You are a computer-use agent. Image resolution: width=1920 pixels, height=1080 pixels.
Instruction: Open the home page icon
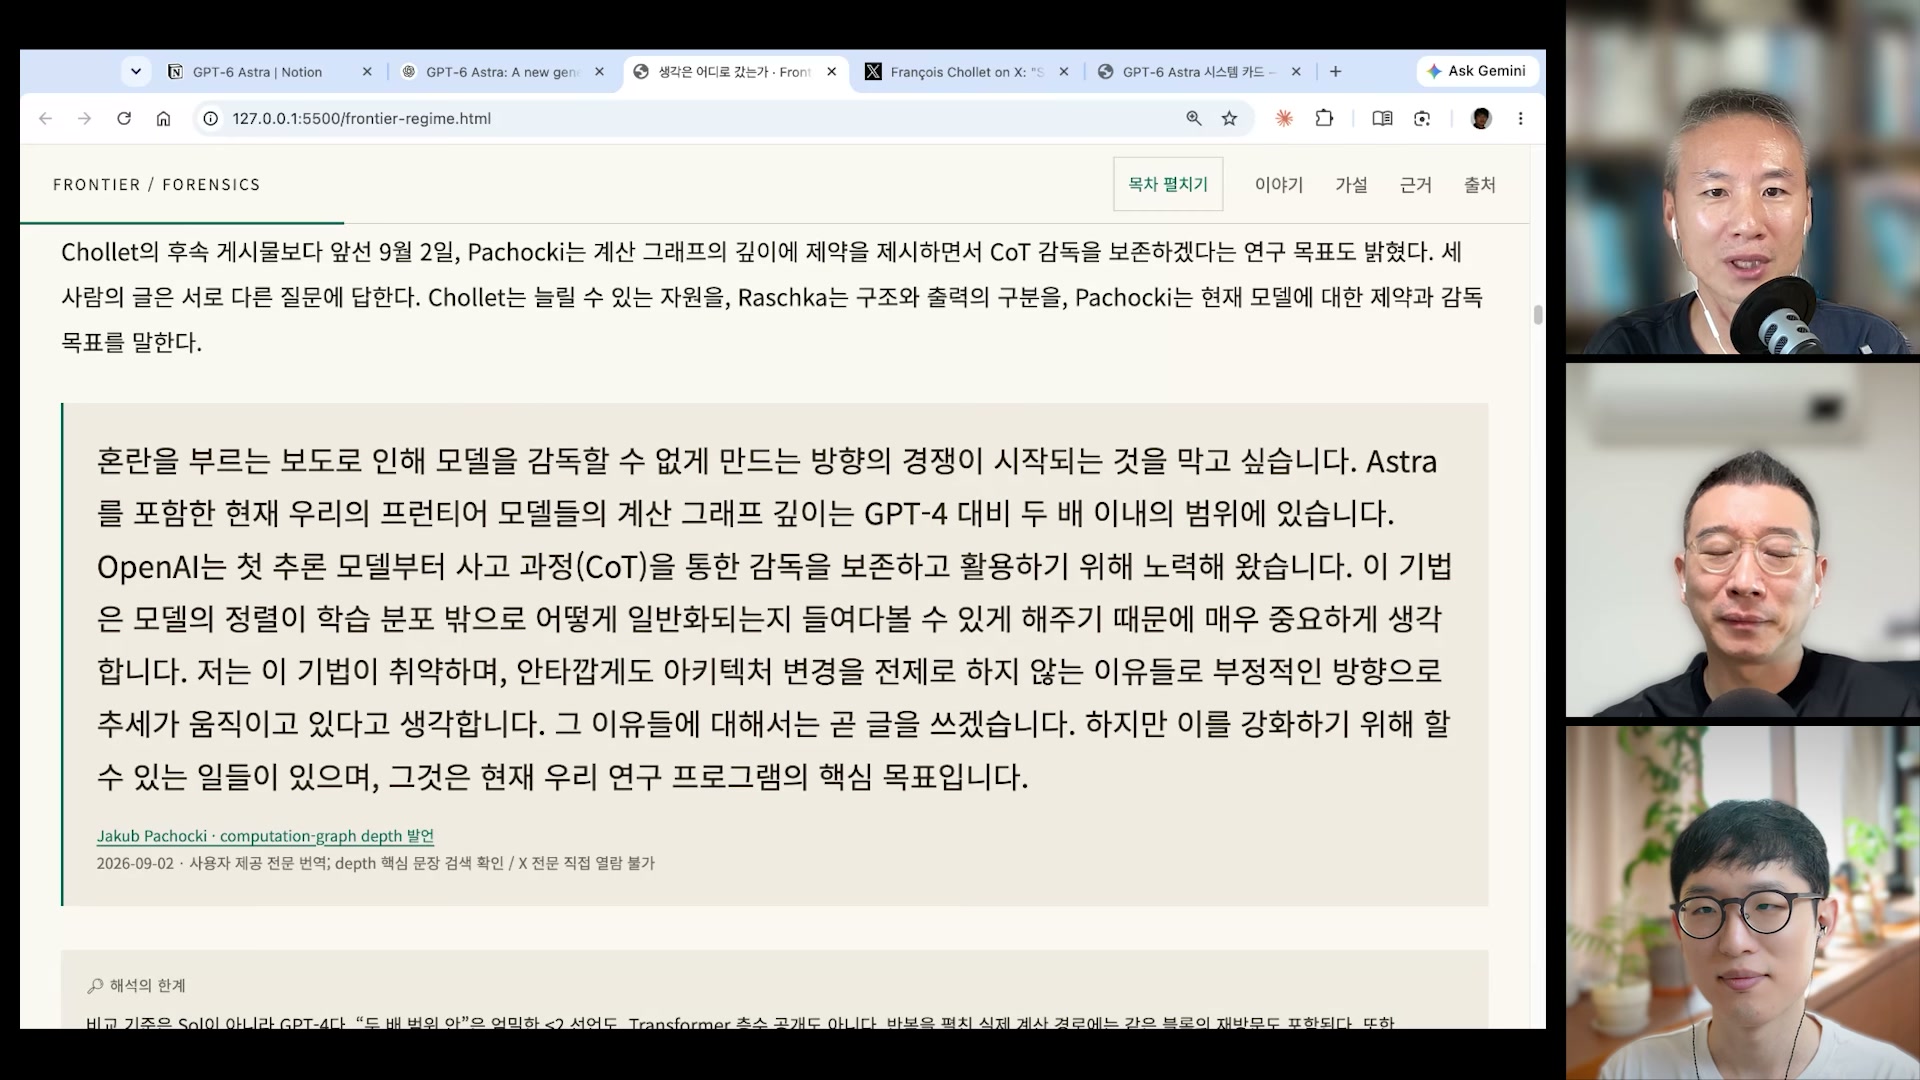163,118
